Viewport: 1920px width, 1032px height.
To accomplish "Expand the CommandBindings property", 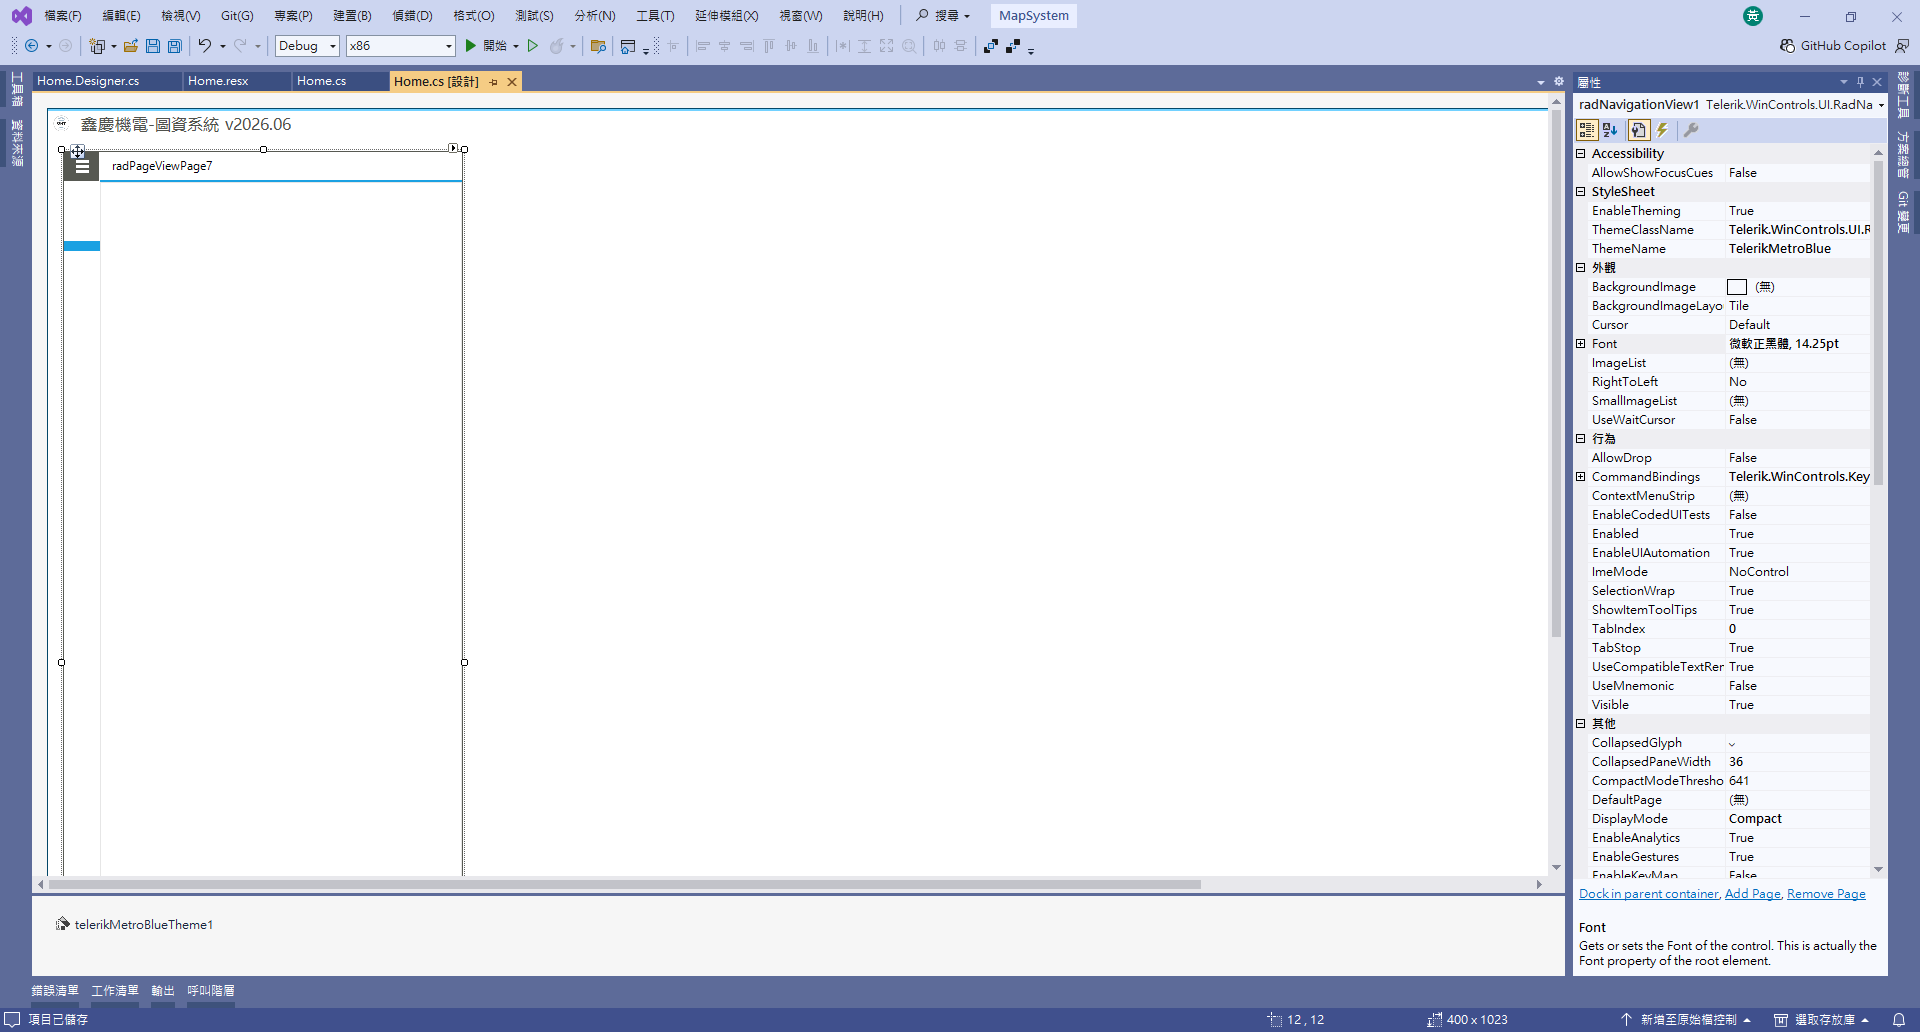I will (x=1581, y=477).
